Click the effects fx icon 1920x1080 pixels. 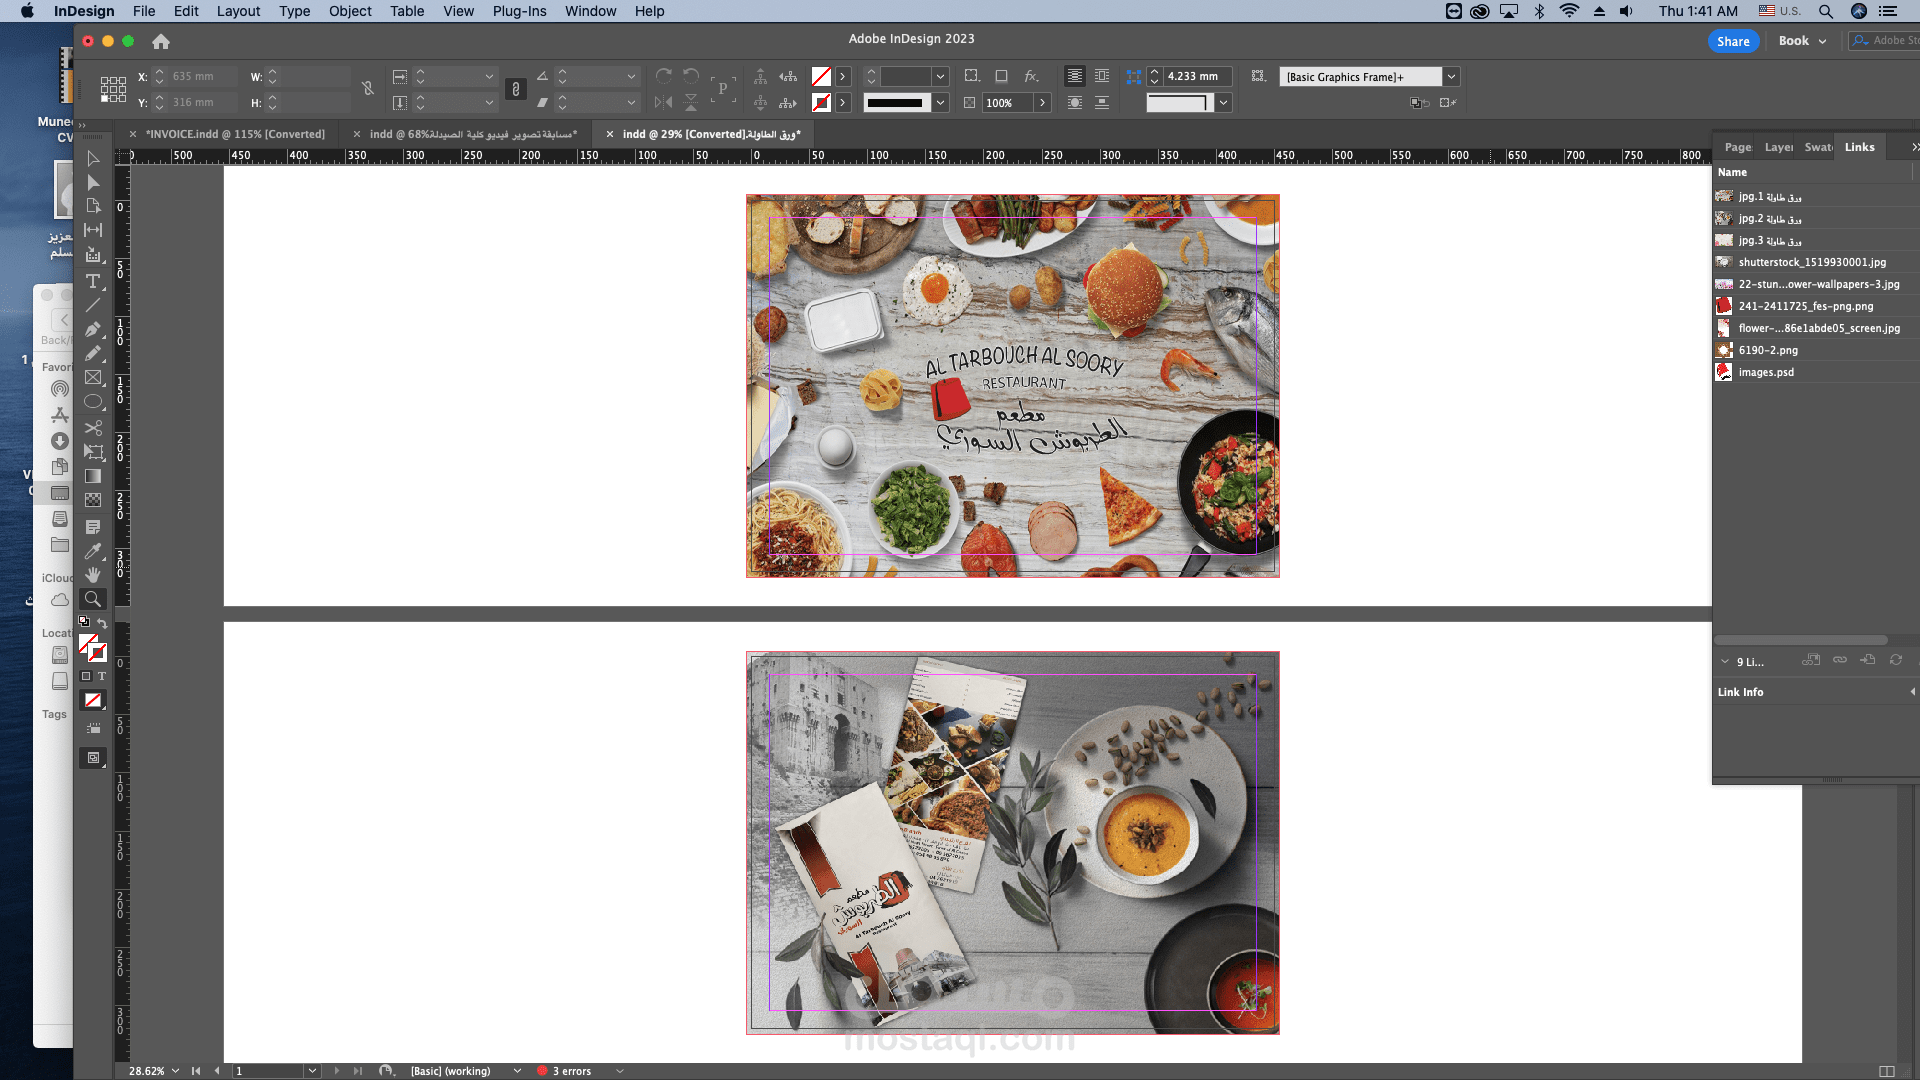point(1031,76)
